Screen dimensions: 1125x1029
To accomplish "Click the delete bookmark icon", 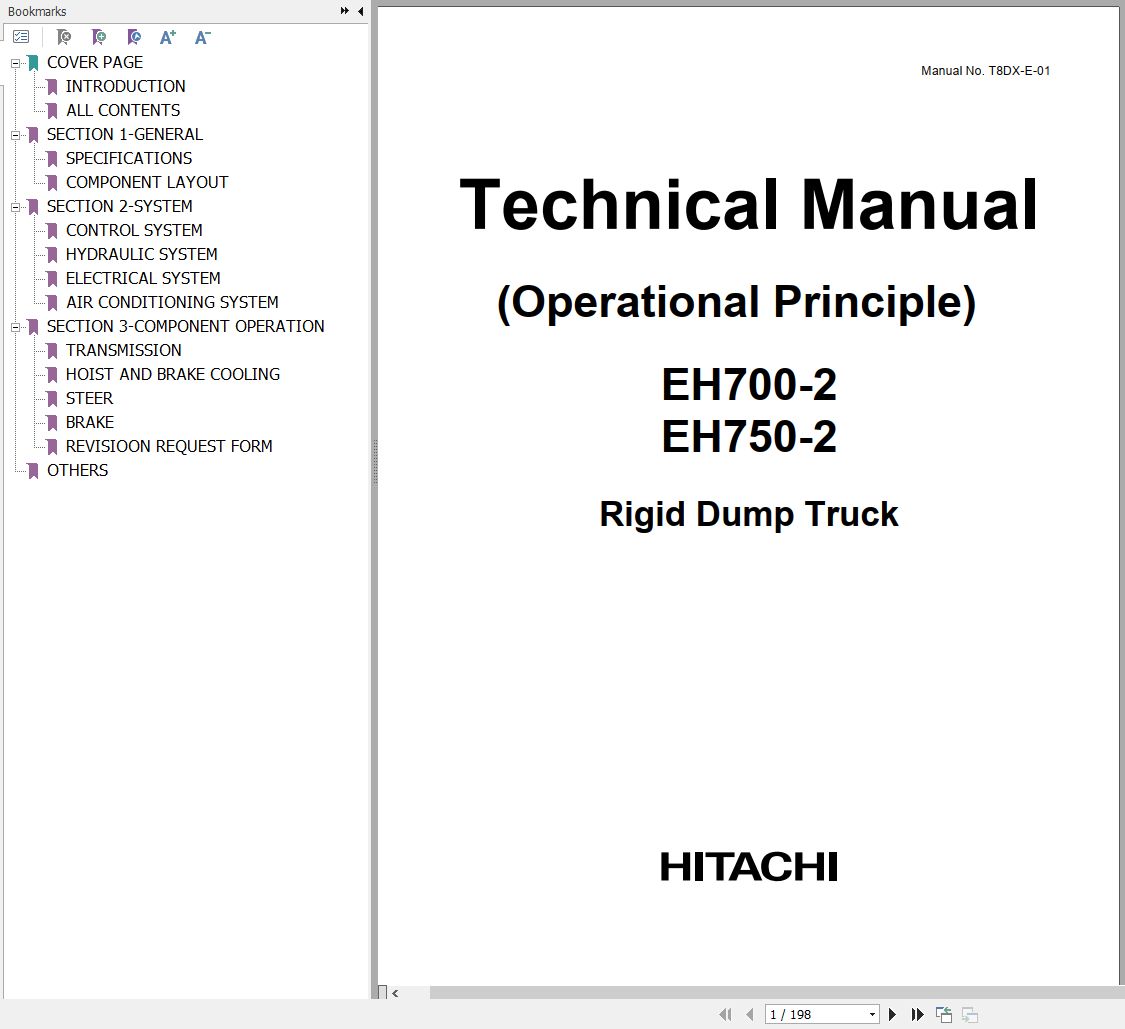I will click(x=64, y=37).
